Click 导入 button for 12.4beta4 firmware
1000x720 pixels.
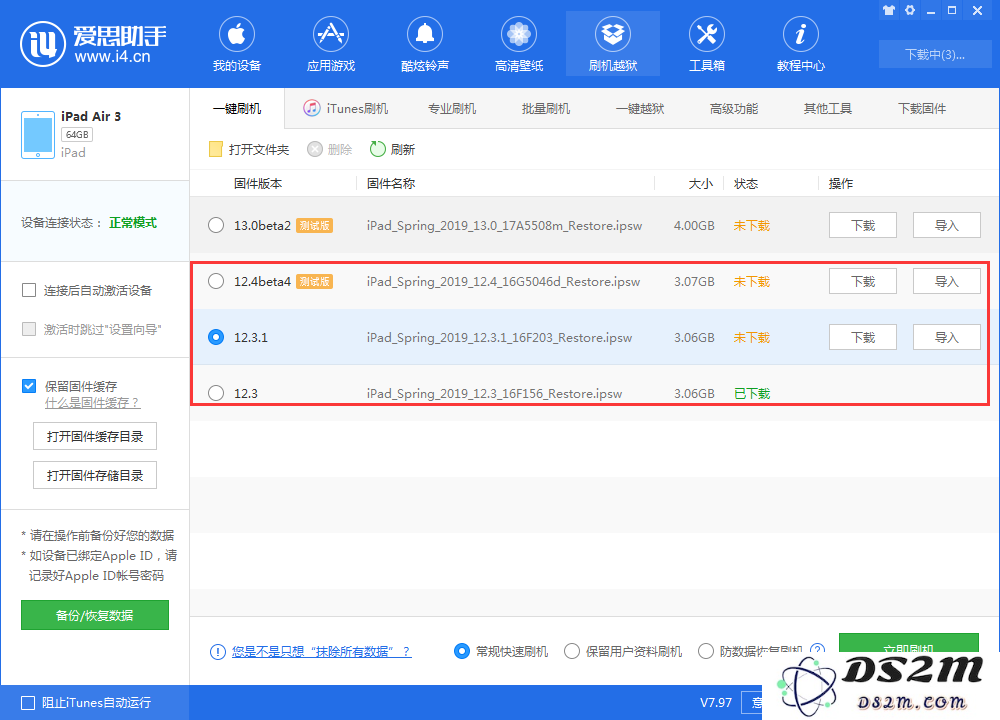click(x=946, y=281)
